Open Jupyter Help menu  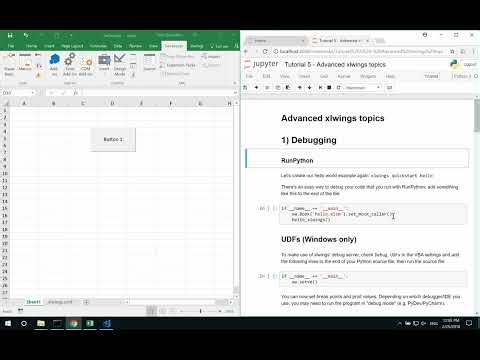pos(390,76)
